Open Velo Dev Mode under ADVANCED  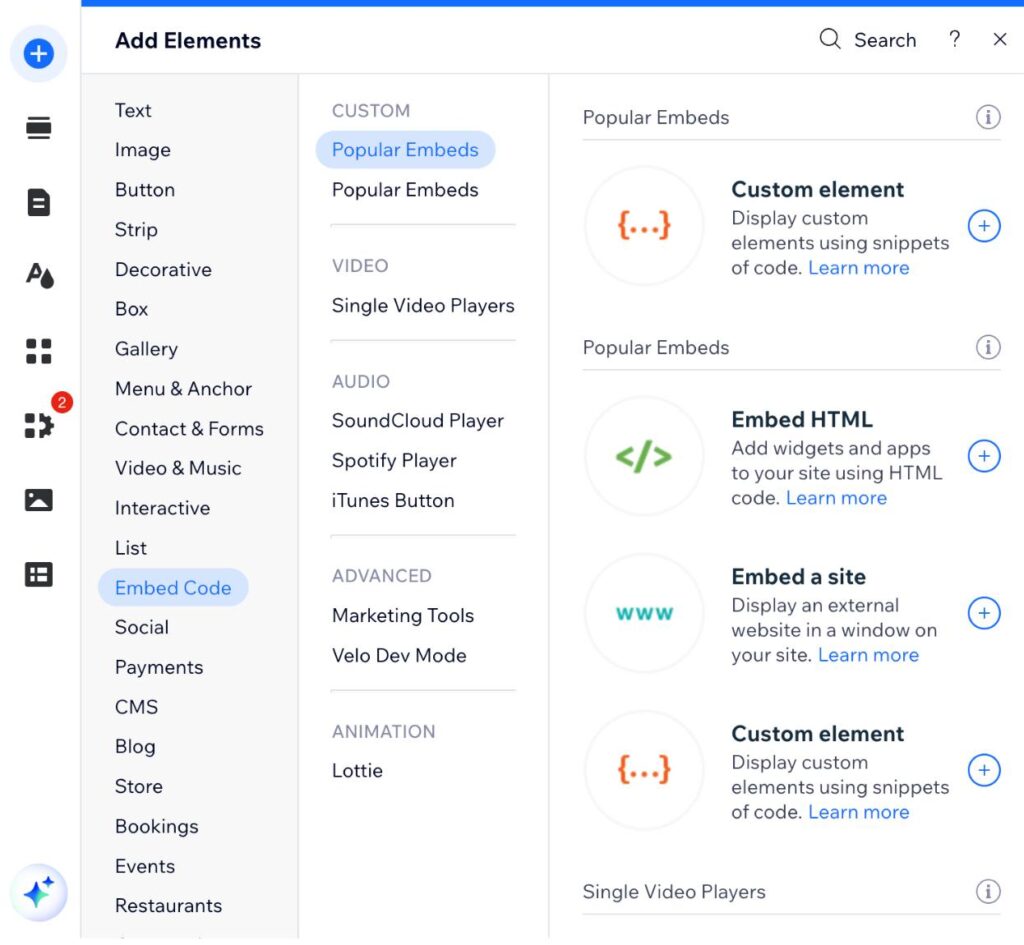[396, 655]
